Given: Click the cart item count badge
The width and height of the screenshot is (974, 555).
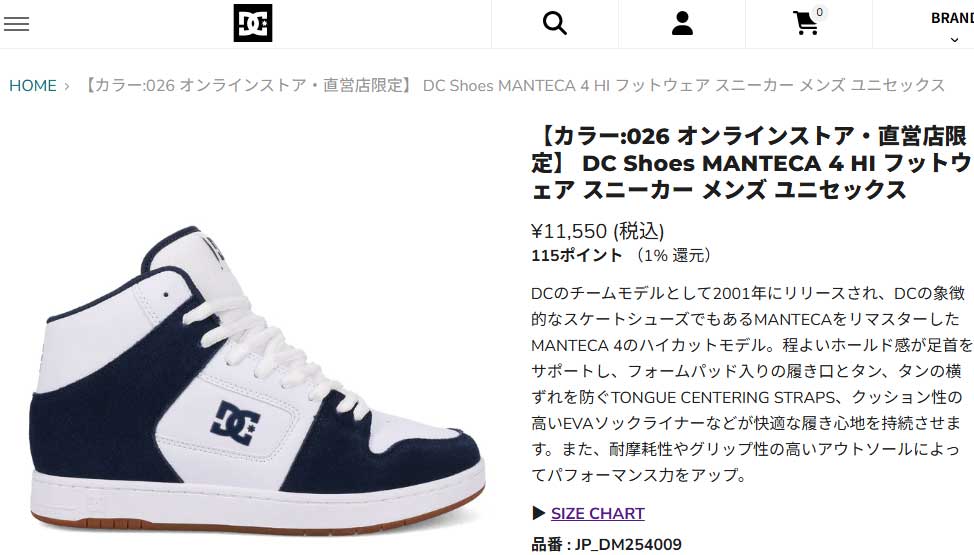Looking at the screenshot, I should pos(819,12).
